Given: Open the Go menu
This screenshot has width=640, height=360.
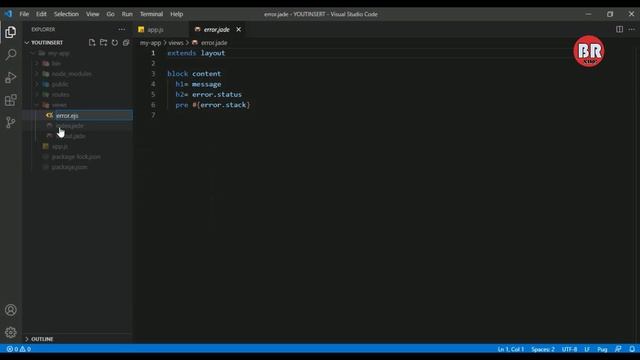Looking at the screenshot, I should coord(111,14).
